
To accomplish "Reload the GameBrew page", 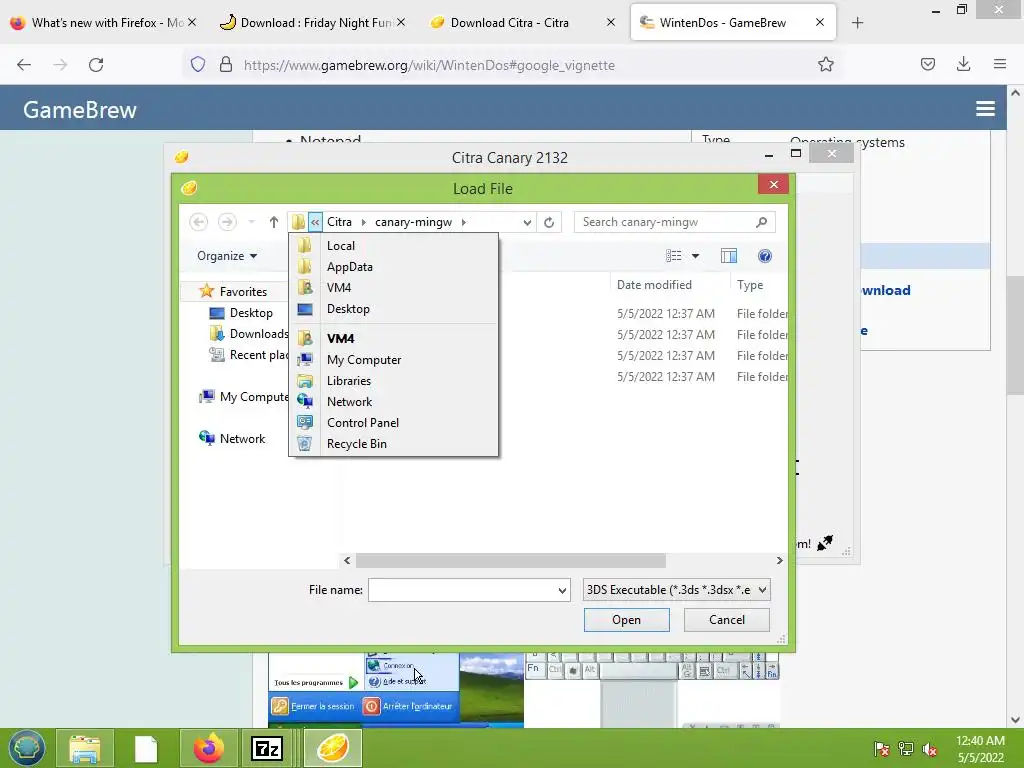I will [x=96, y=65].
